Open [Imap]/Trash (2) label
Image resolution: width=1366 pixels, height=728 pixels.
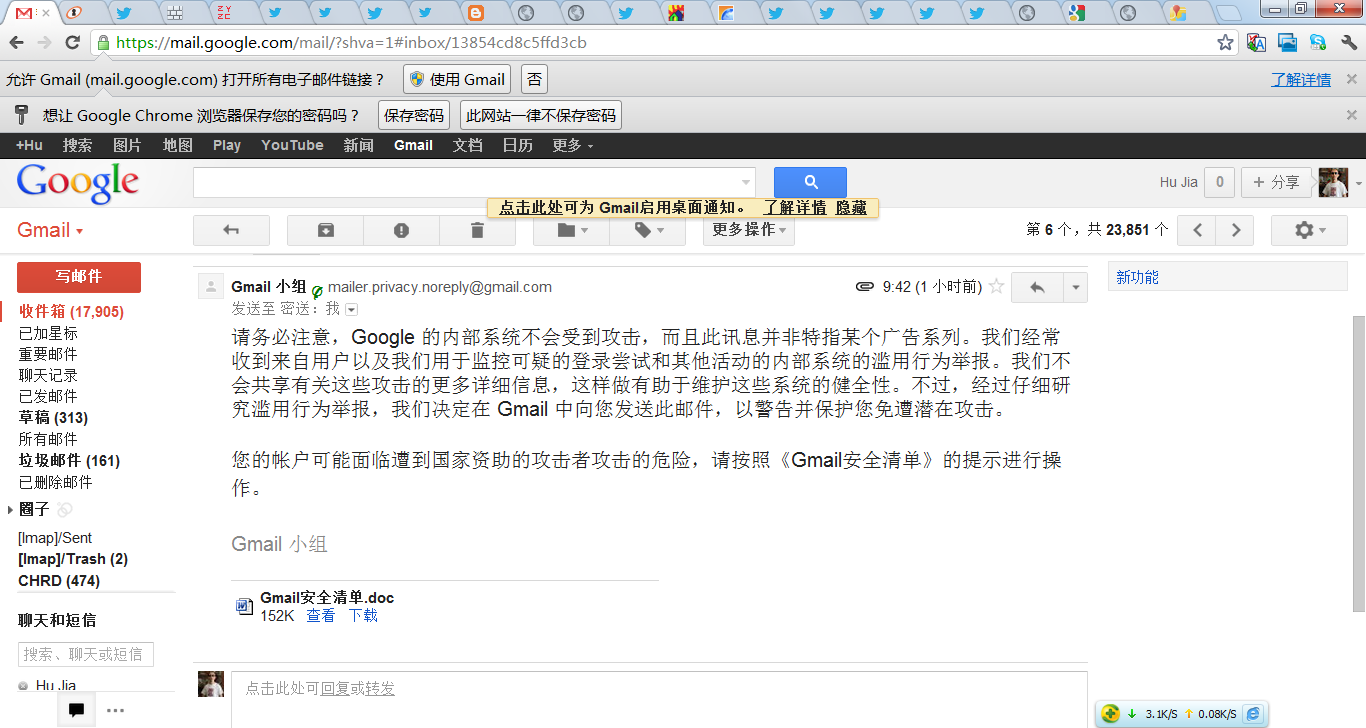pos(73,559)
